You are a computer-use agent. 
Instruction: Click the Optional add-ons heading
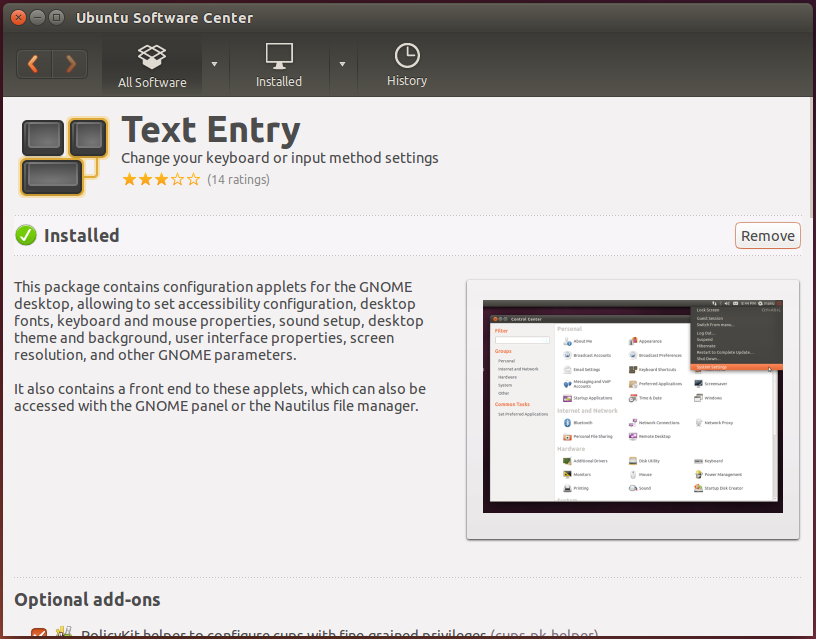[x=87, y=599]
